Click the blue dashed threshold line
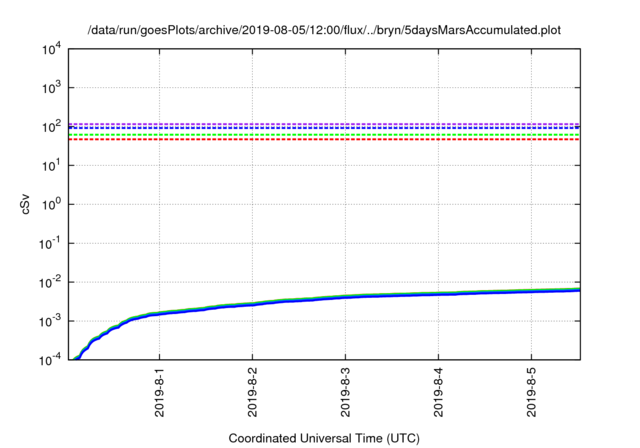640x448 pixels. 324,128
